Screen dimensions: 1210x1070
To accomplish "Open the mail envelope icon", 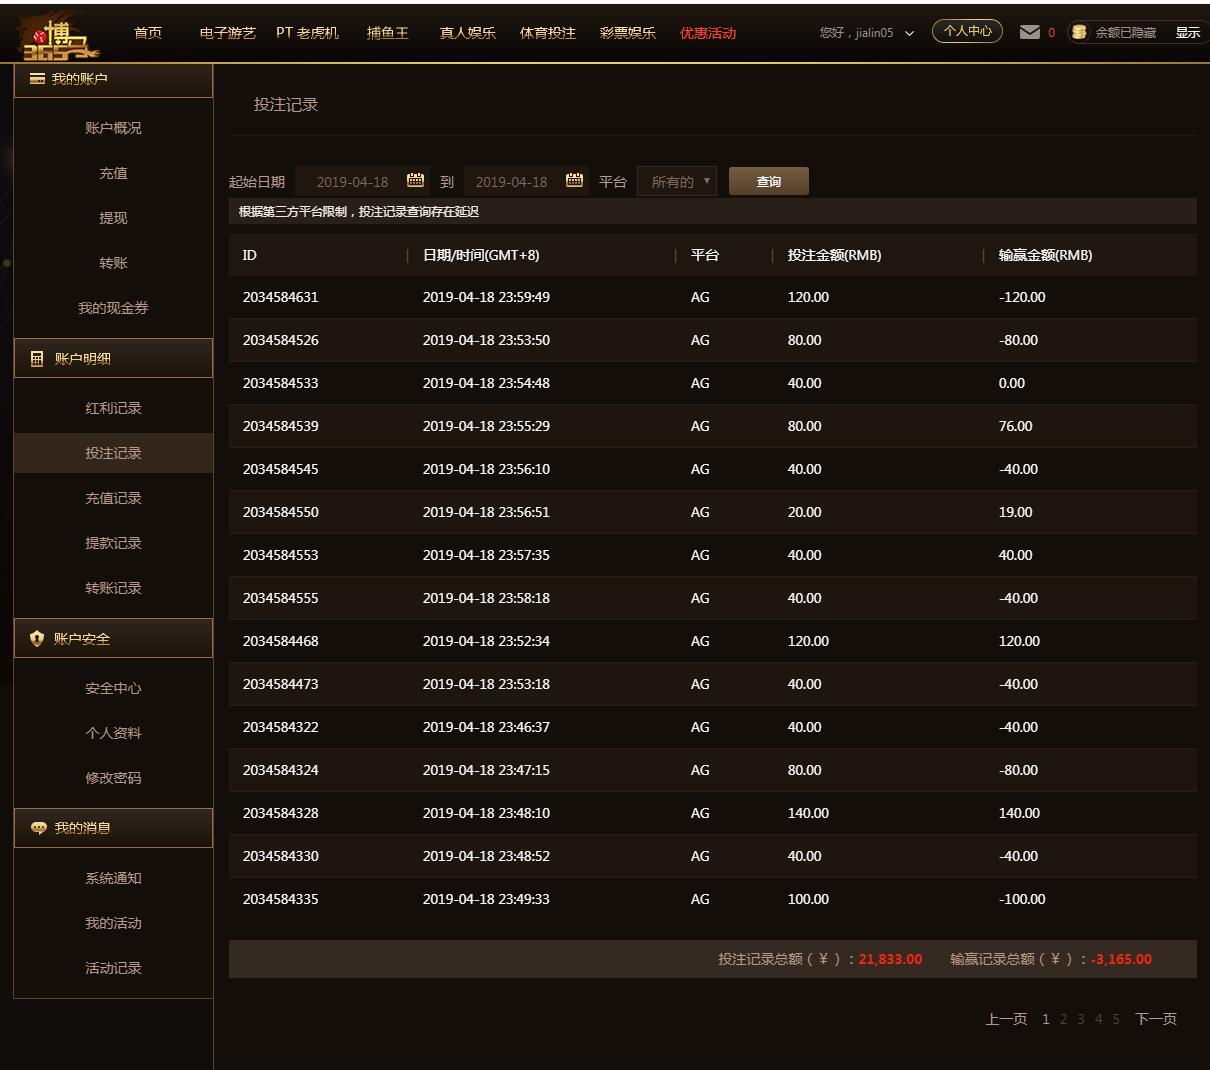I will point(1029,32).
